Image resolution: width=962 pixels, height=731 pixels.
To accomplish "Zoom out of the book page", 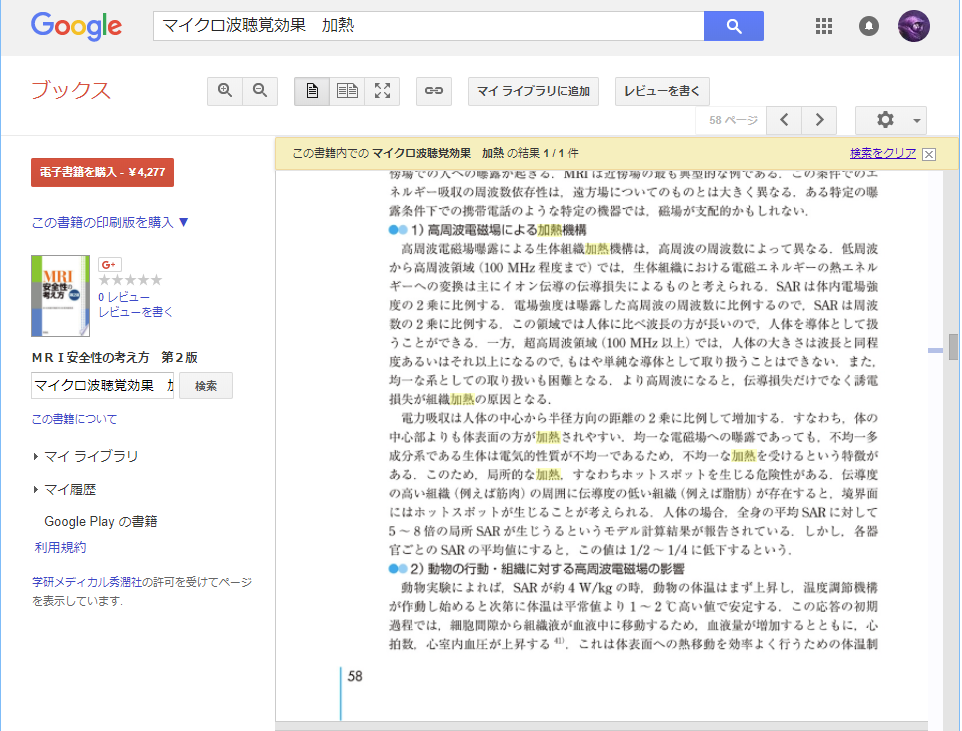I will tap(260, 91).
